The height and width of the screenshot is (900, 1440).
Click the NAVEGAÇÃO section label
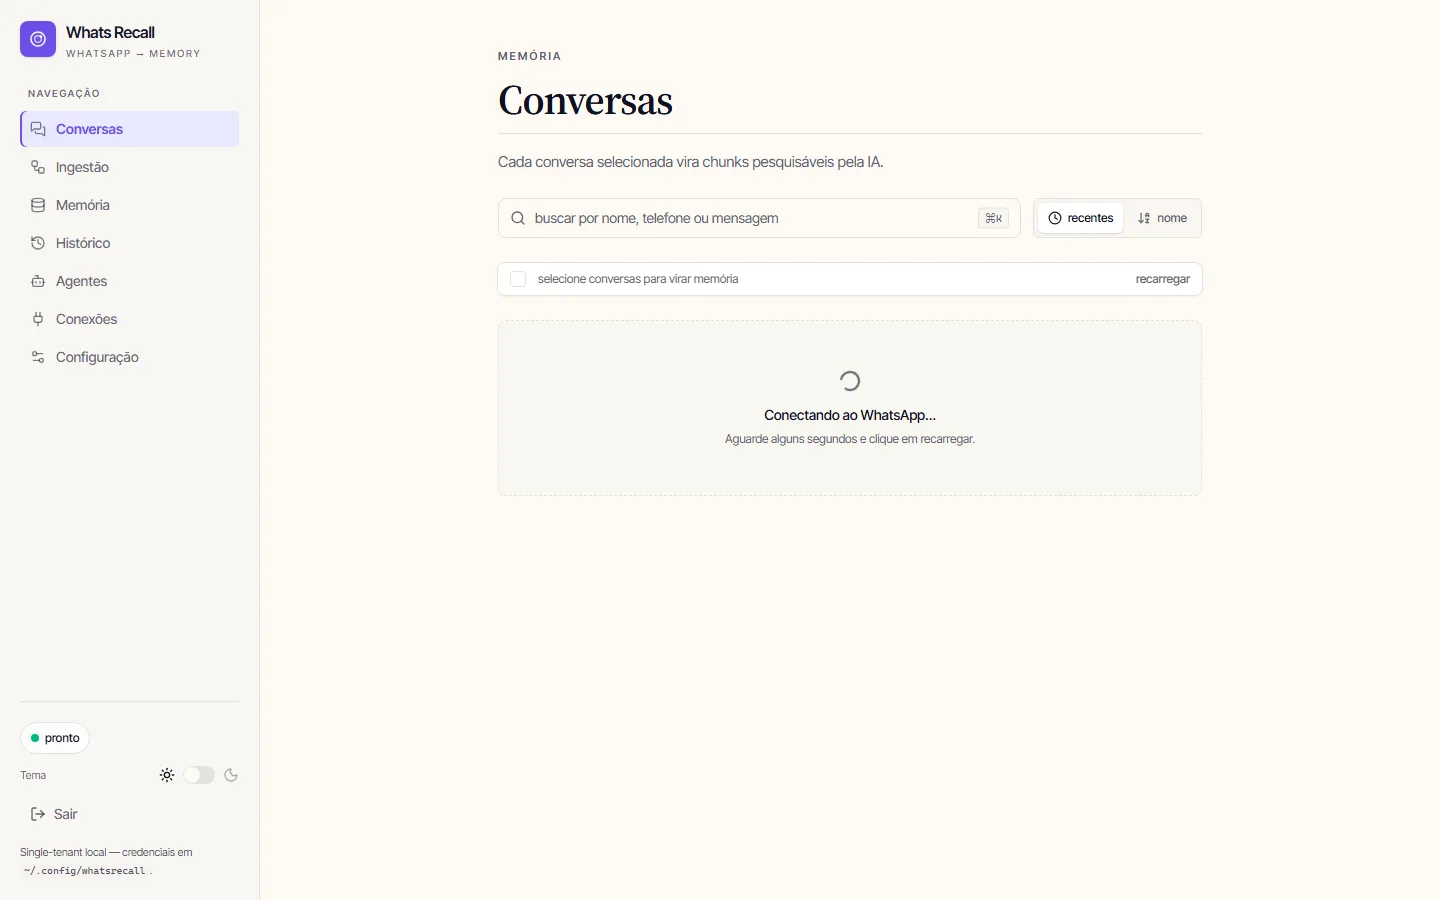coord(64,93)
